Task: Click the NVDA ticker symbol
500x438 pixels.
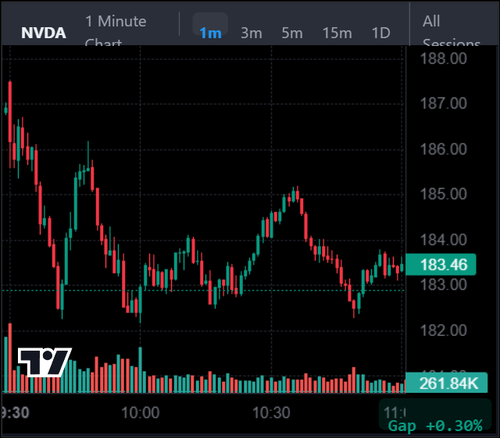Action: click(43, 33)
